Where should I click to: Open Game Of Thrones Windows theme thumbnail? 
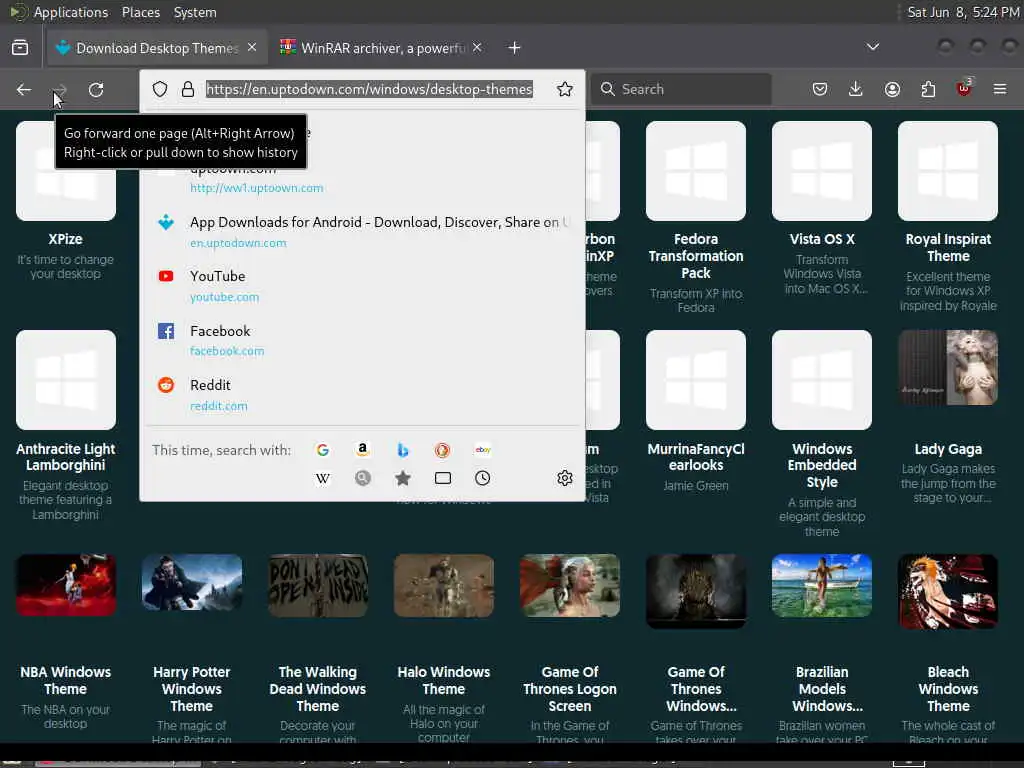coord(696,592)
